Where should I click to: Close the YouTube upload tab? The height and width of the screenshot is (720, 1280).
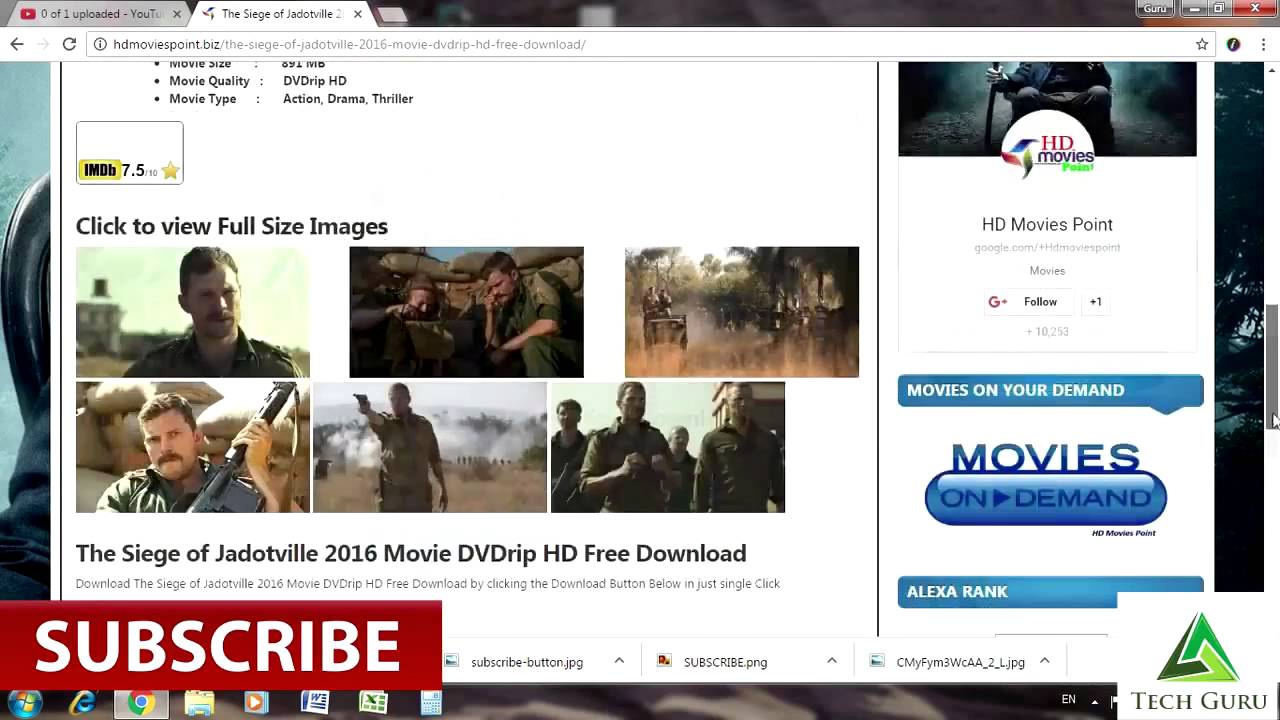click(177, 14)
